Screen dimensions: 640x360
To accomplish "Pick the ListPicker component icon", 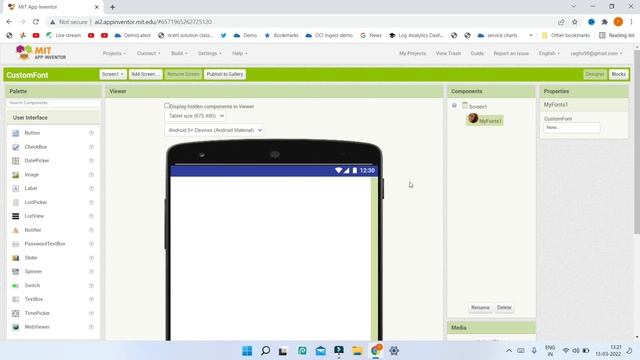I will [x=16, y=202].
